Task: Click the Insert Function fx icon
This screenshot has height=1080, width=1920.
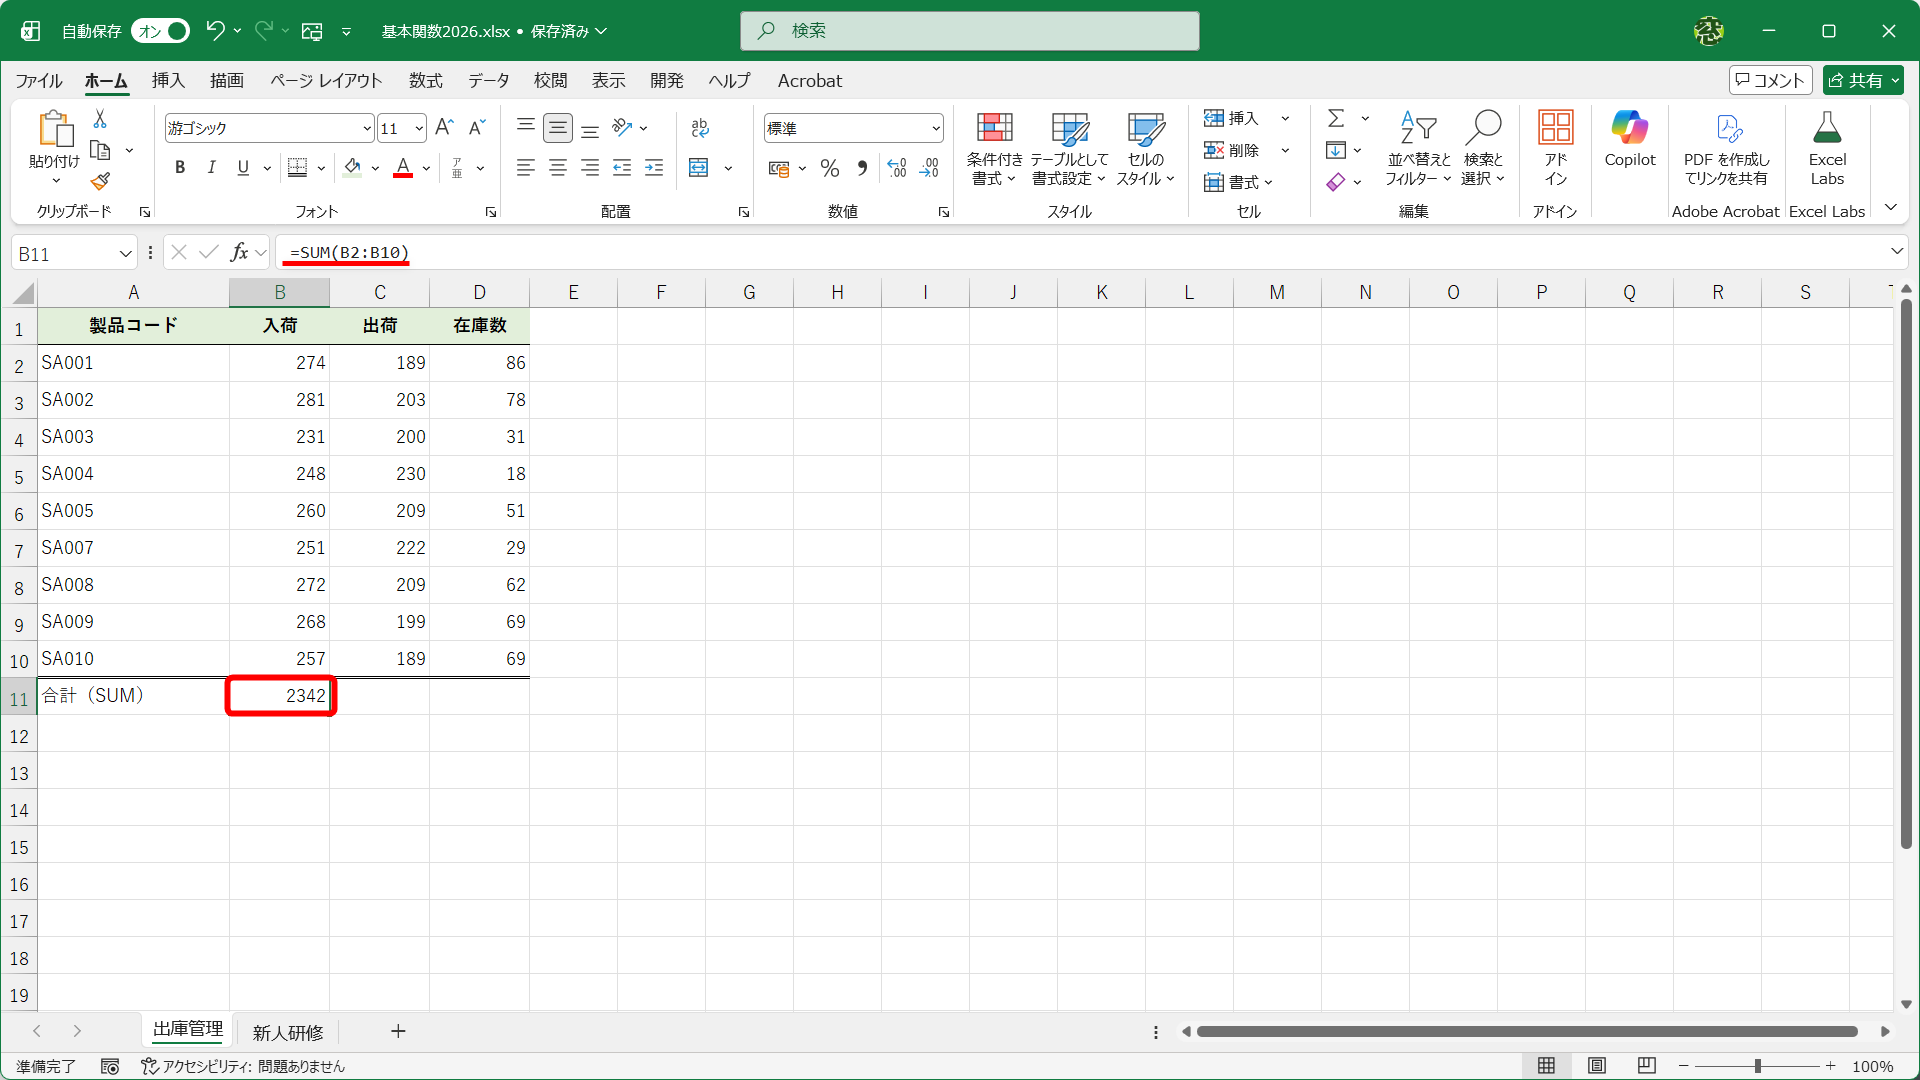Action: click(239, 253)
